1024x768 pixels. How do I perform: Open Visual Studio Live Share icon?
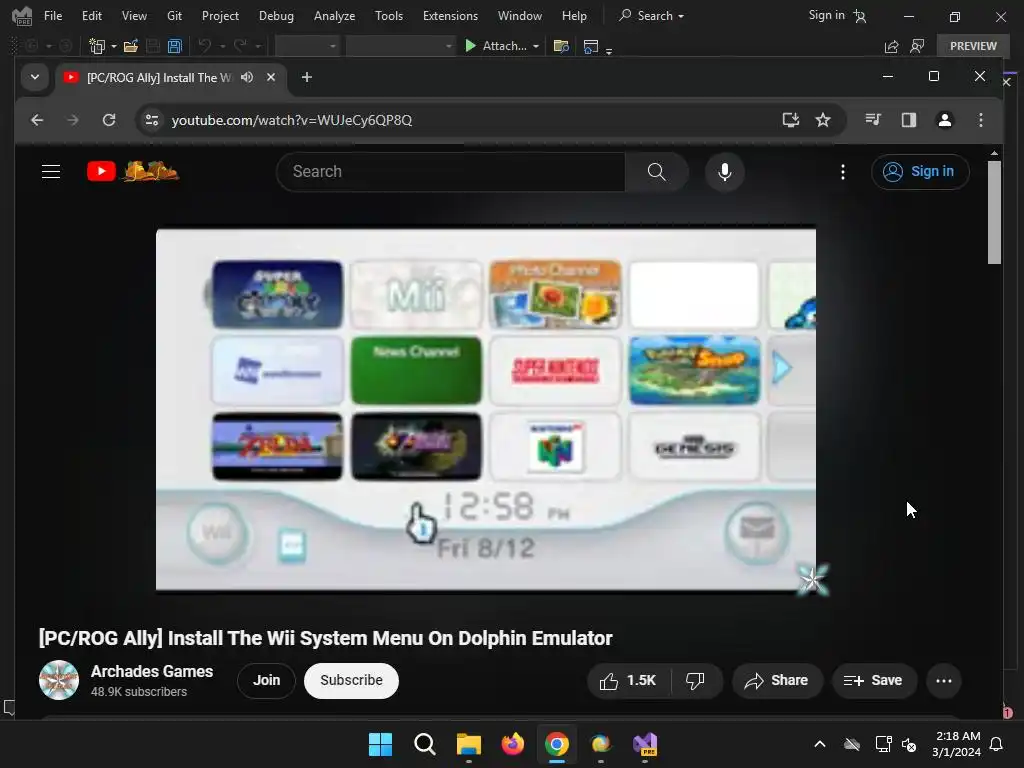(891, 46)
